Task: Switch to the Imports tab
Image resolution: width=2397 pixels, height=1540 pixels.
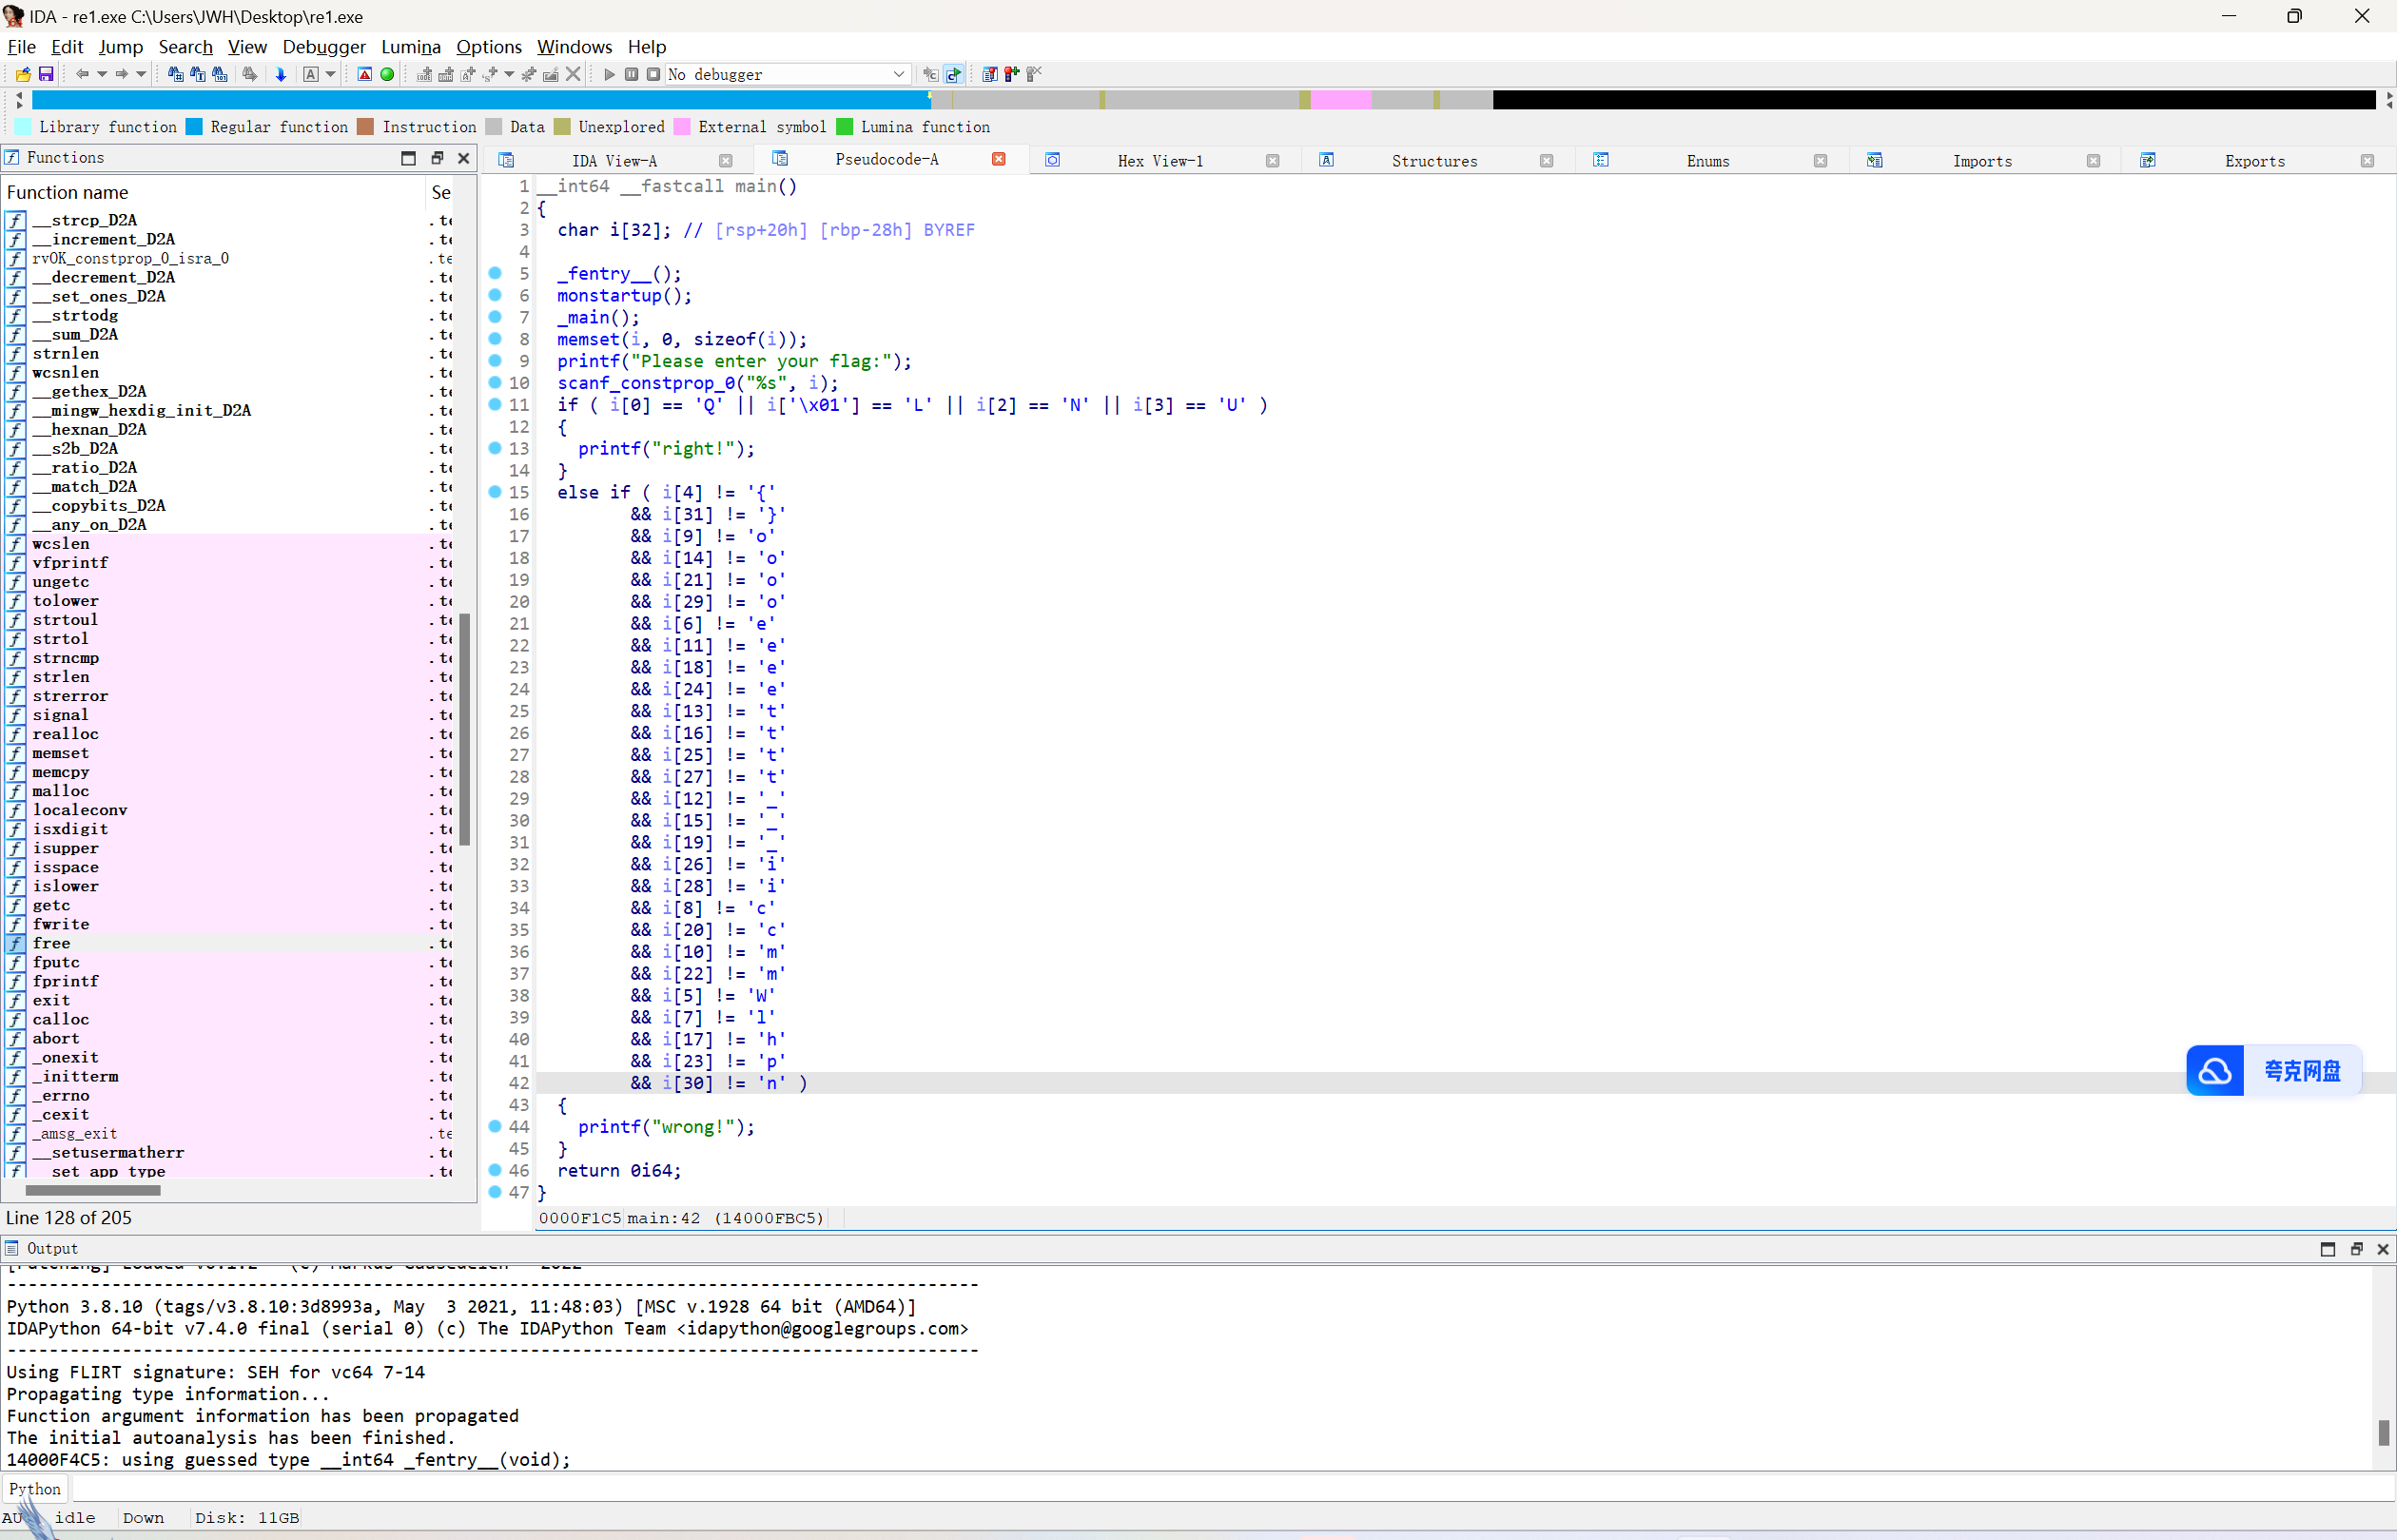Action: point(1982,161)
